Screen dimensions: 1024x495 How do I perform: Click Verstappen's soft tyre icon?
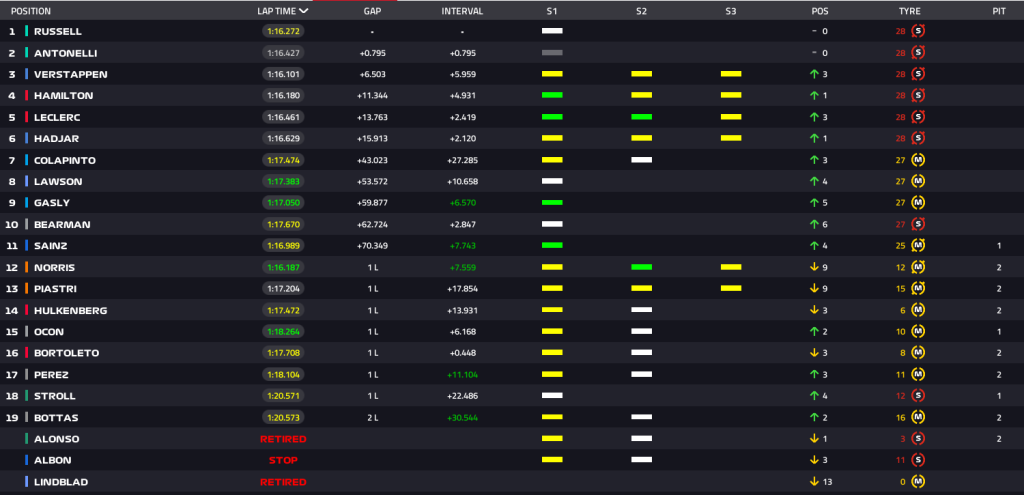coord(918,74)
